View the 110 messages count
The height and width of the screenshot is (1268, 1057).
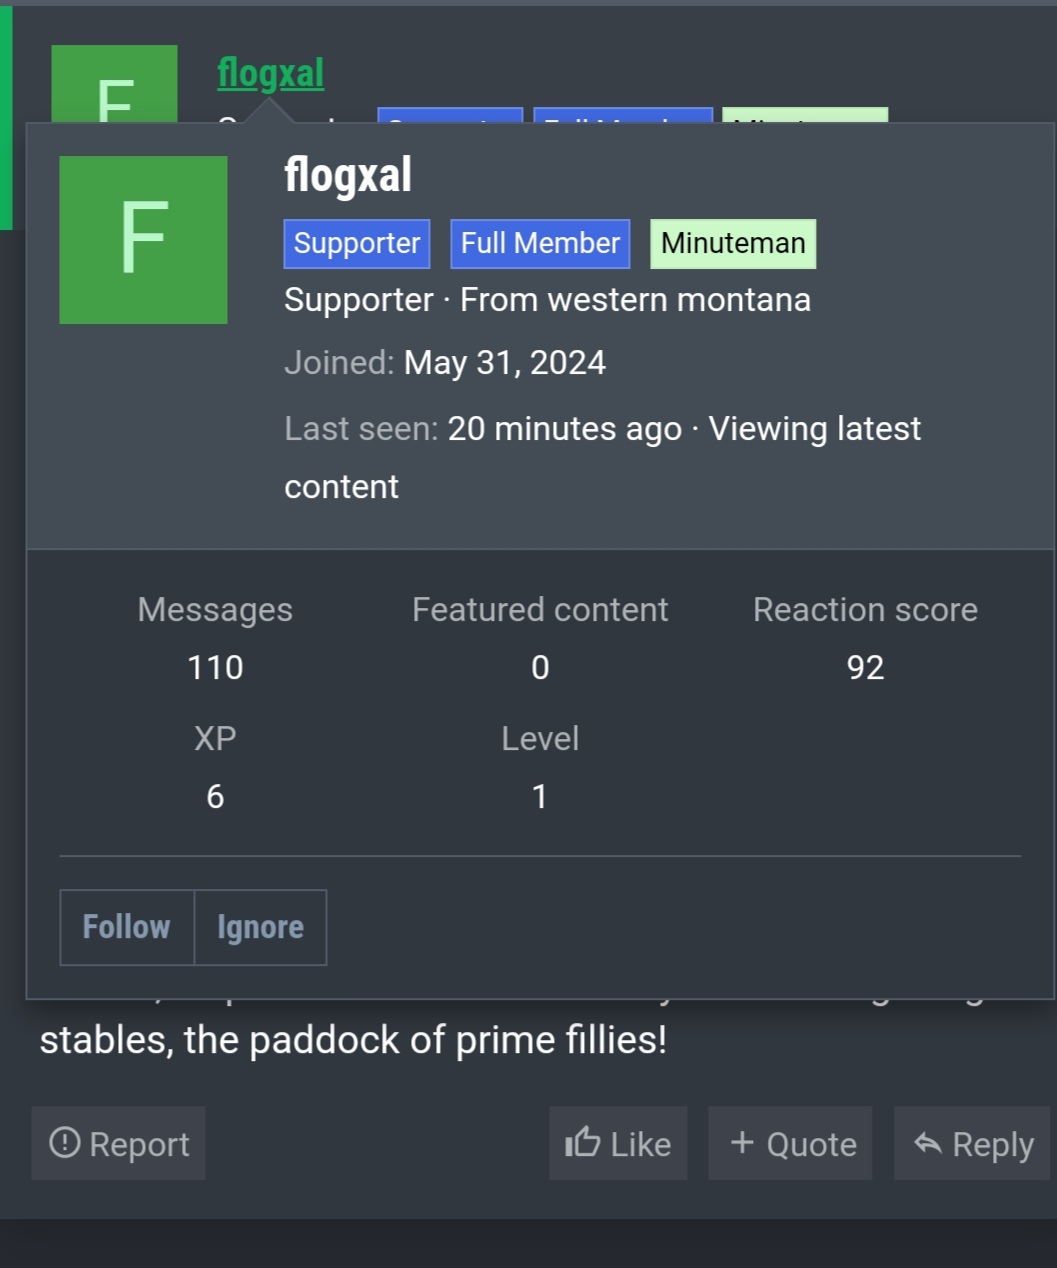coord(215,667)
